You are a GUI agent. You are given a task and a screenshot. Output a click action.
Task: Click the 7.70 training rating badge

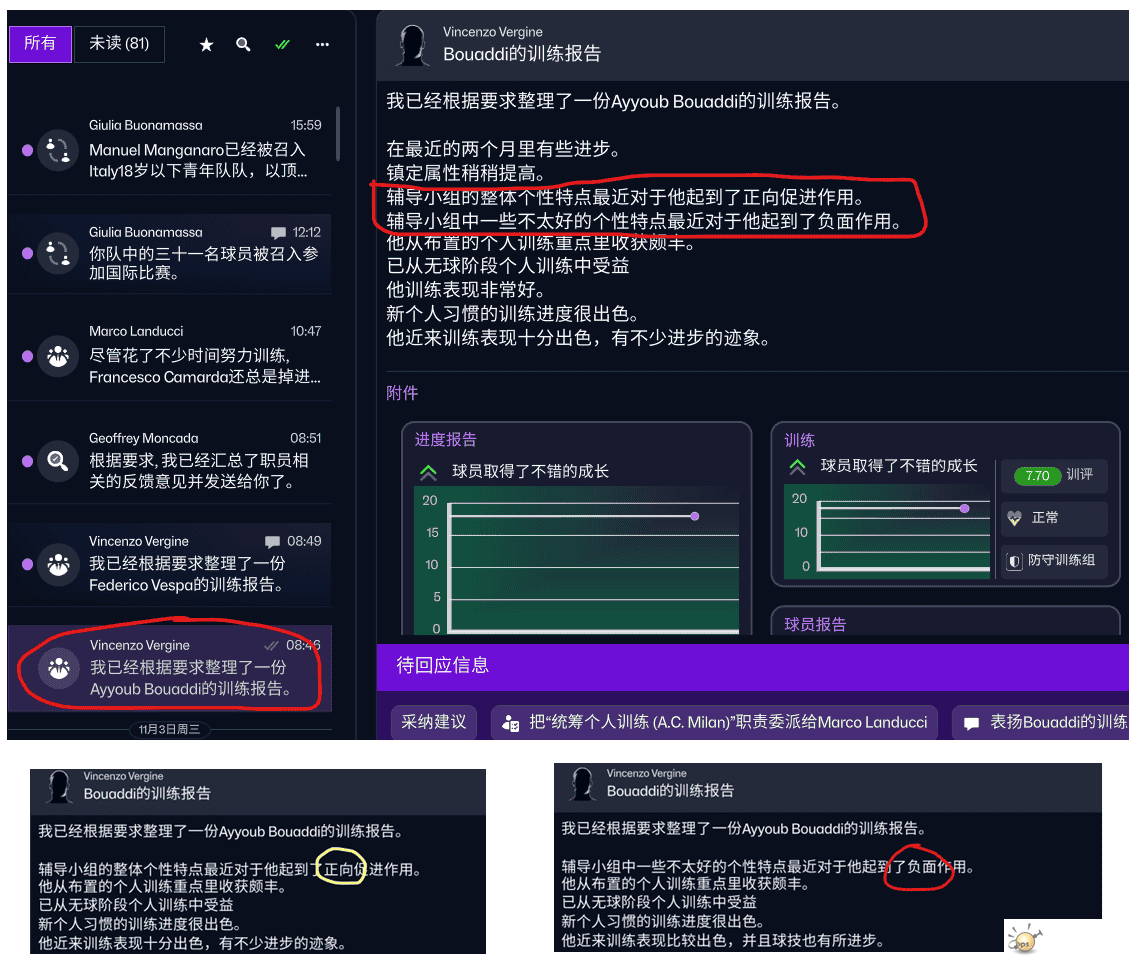click(1037, 476)
